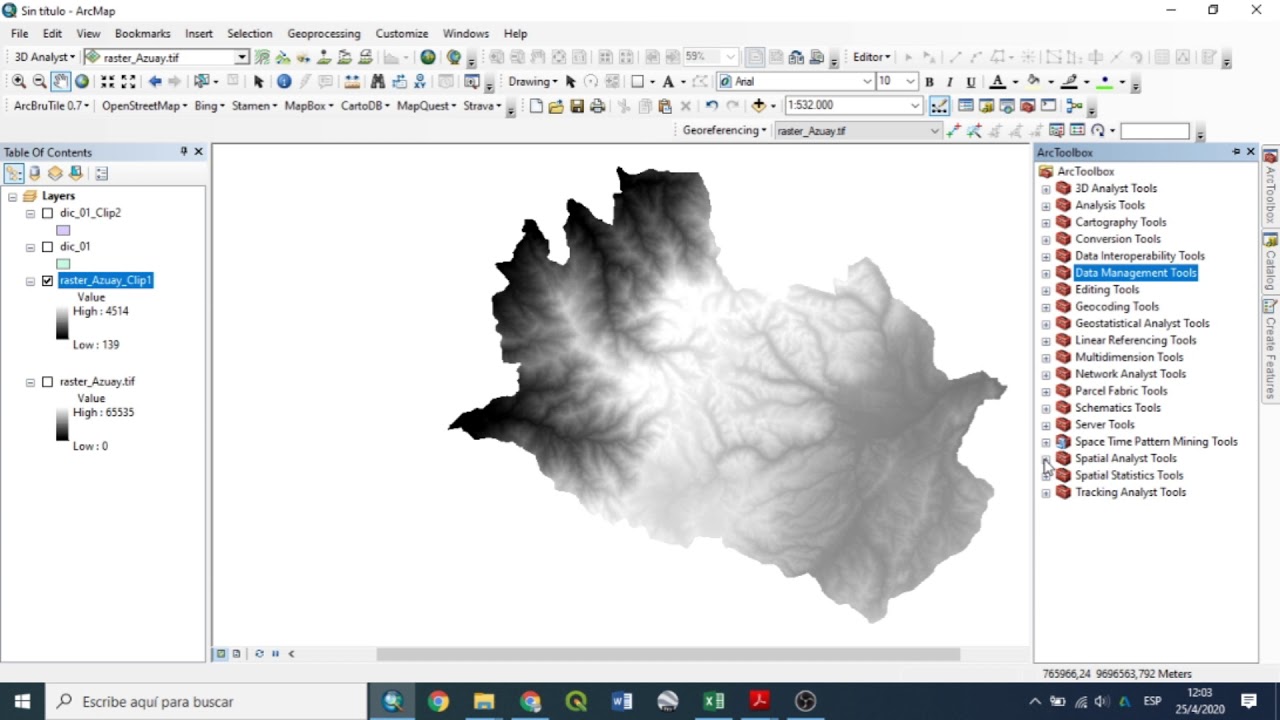Click dic_01_Clip2 purple symbol swatch

point(63,230)
